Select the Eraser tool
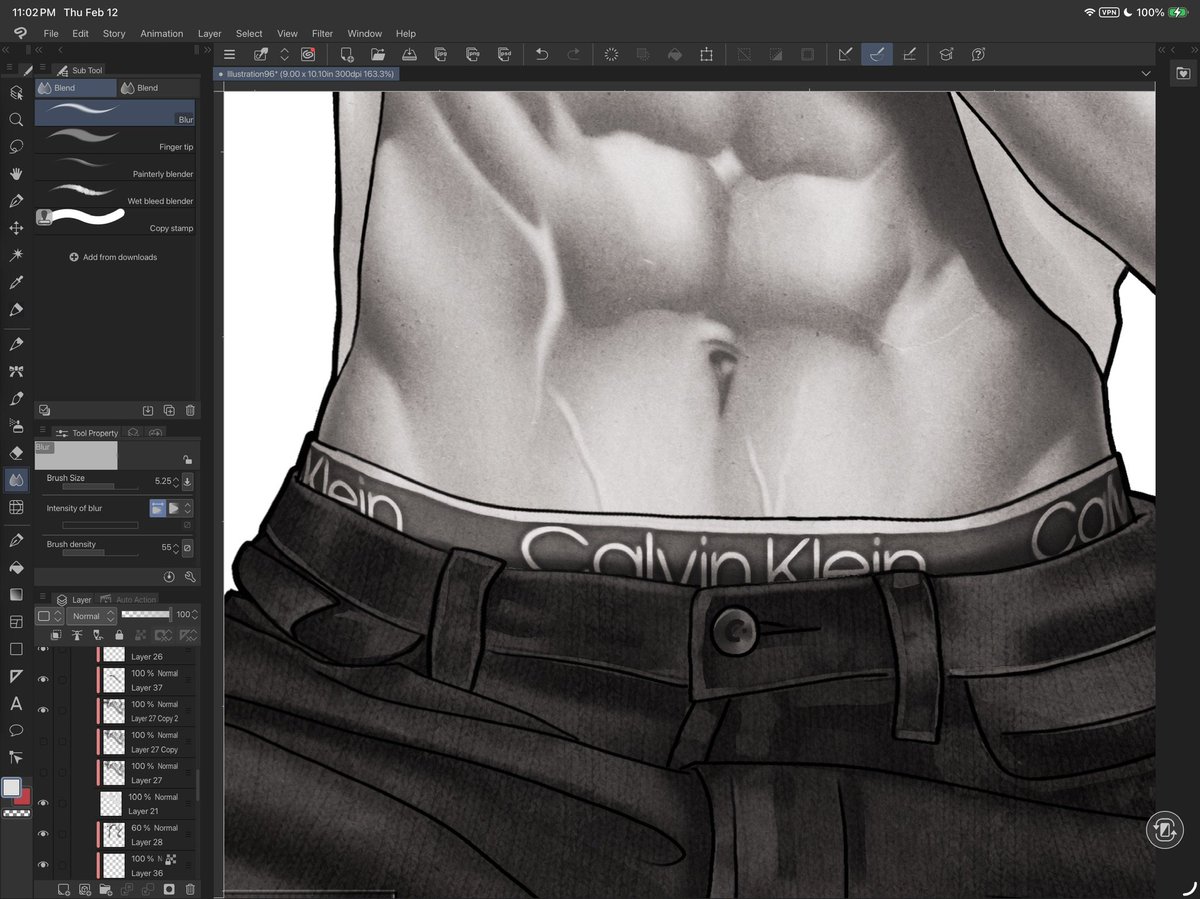Screen dimensions: 1200x899 point(16,453)
